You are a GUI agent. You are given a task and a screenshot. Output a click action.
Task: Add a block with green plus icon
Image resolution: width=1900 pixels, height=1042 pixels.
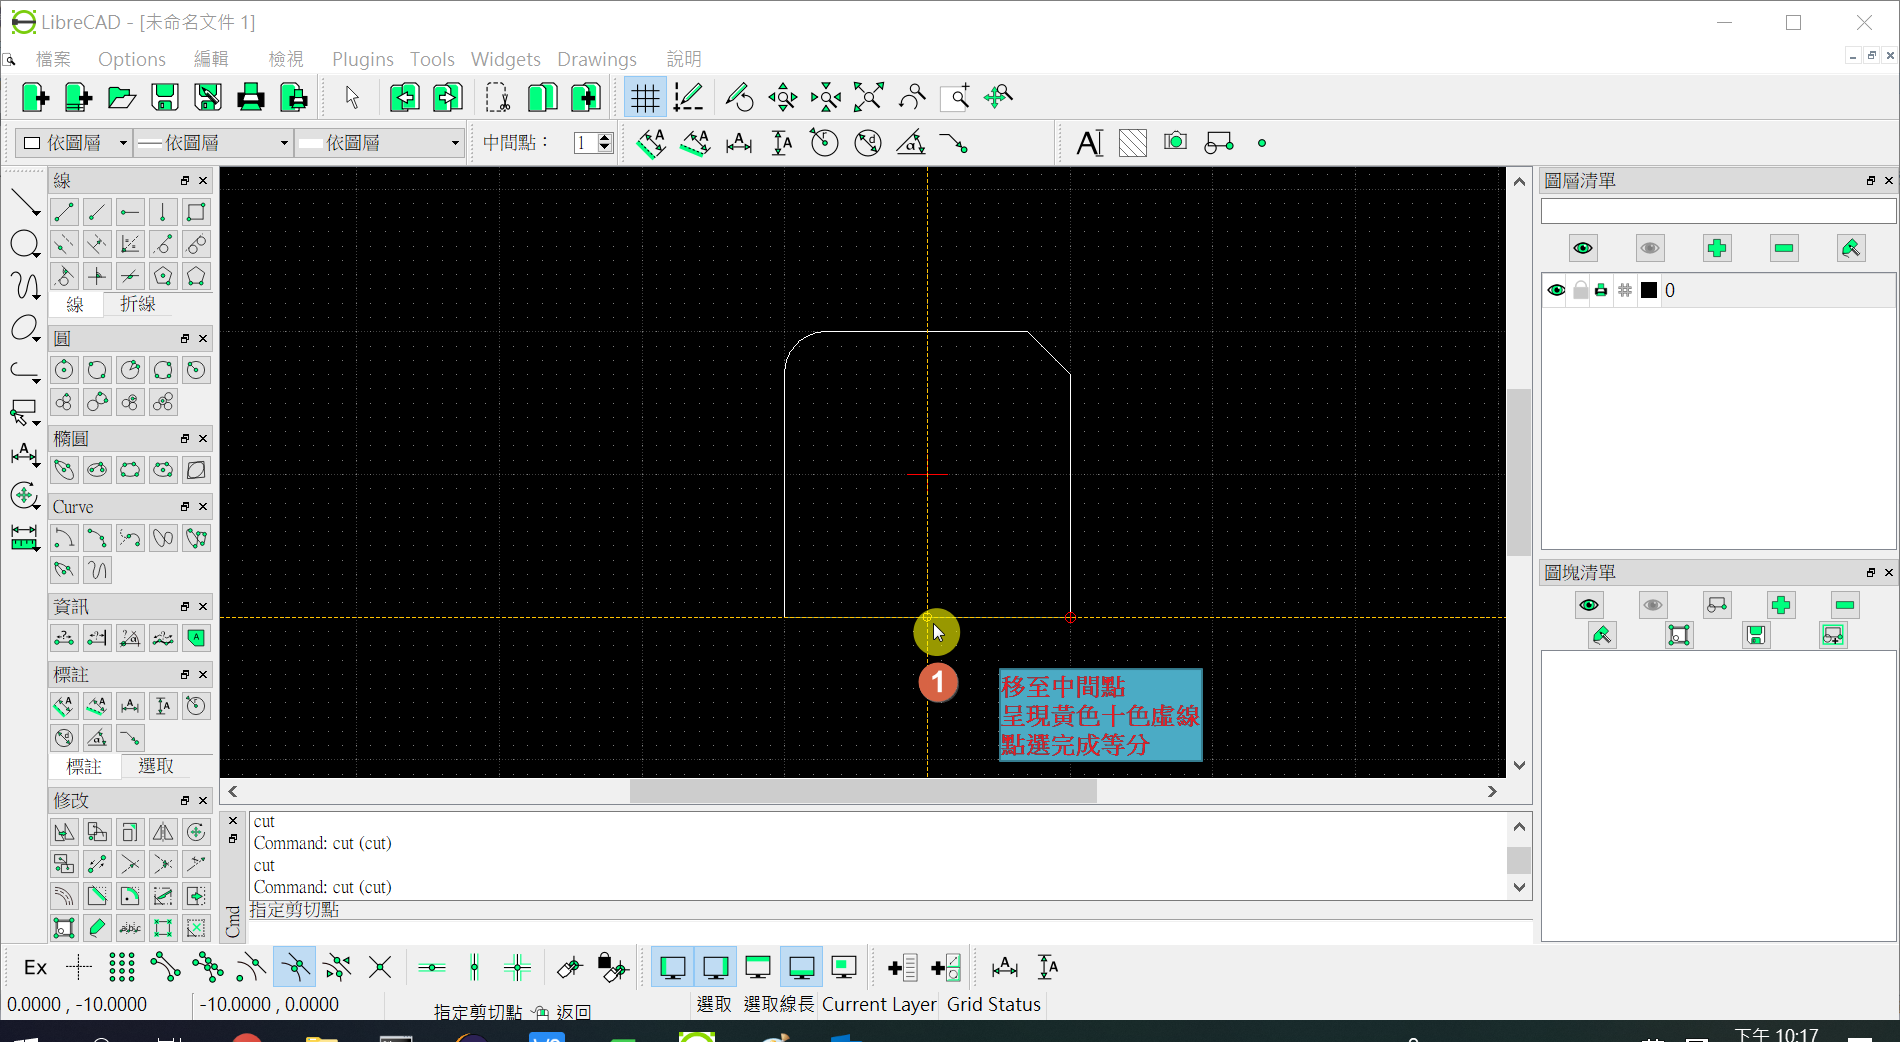tap(1781, 605)
